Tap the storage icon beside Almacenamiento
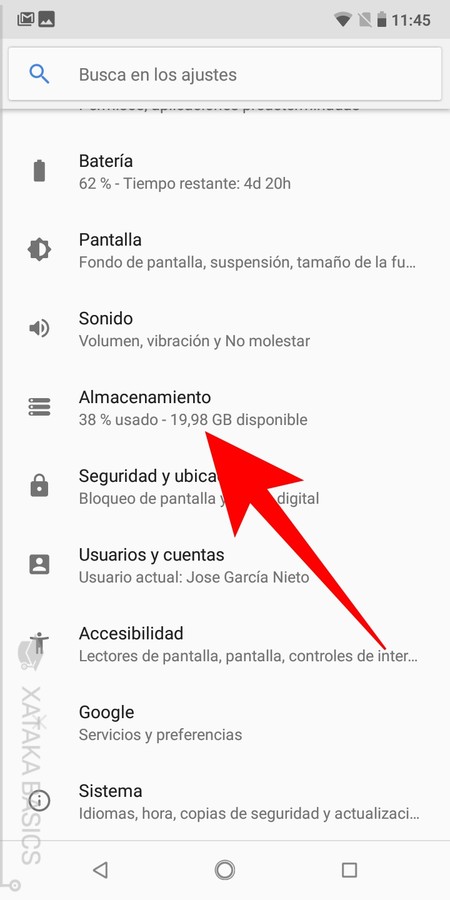Viewport: 450px width, 900px height. [39, 407]
